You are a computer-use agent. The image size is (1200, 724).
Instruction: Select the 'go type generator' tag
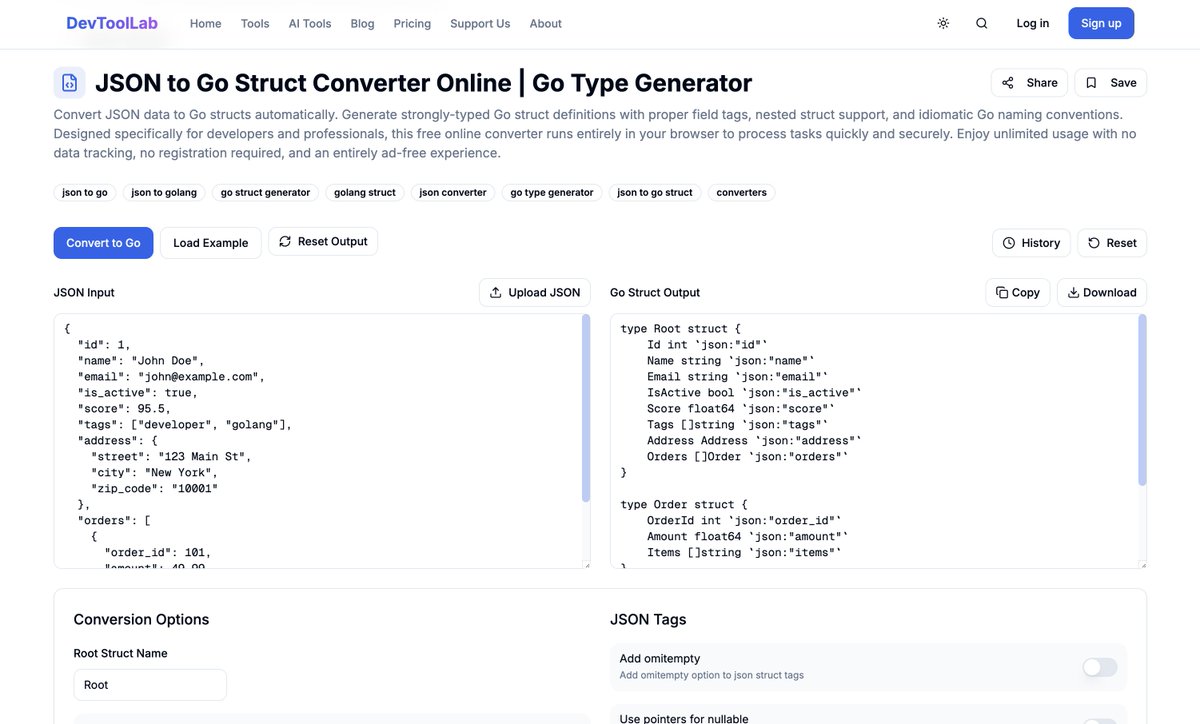coord(552,192)
